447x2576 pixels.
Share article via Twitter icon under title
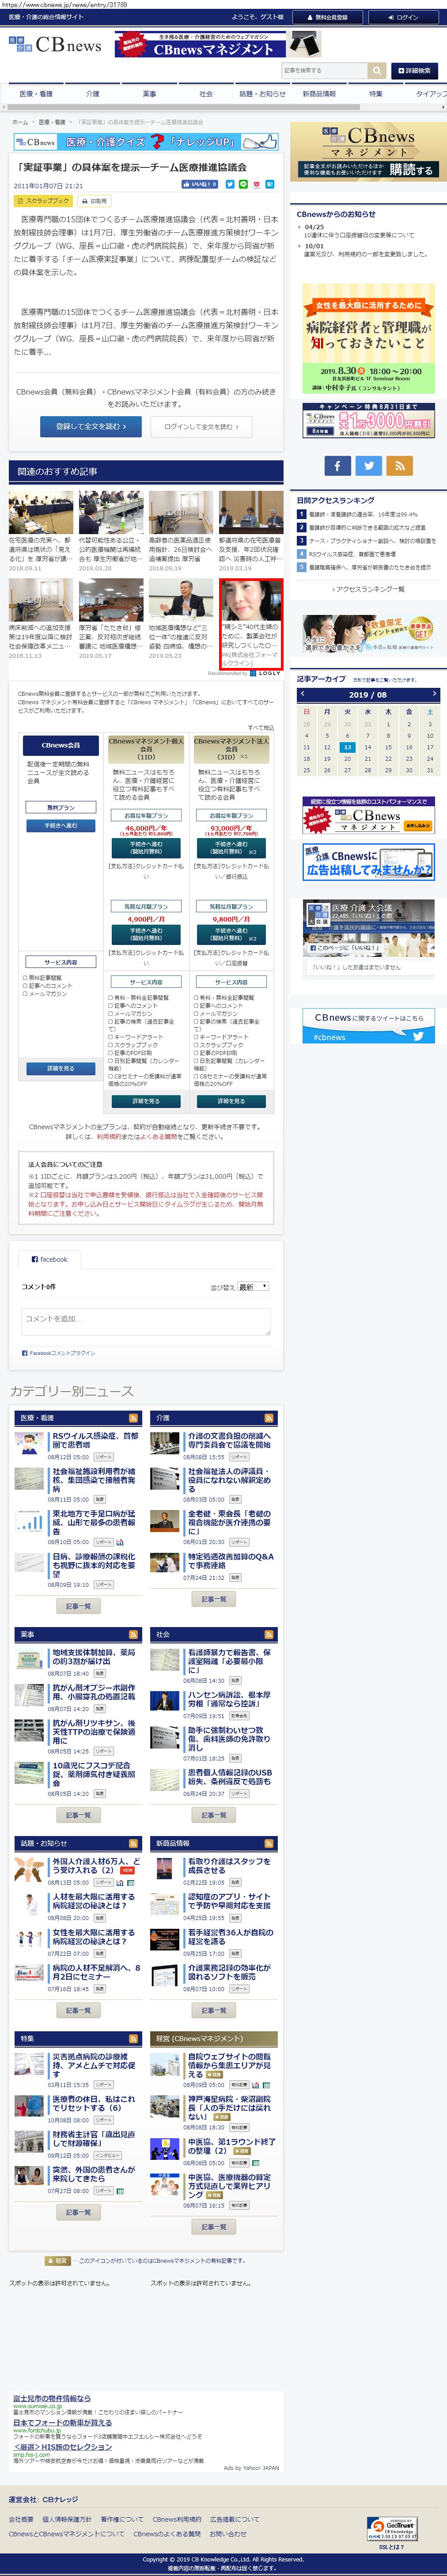[230, 184]
